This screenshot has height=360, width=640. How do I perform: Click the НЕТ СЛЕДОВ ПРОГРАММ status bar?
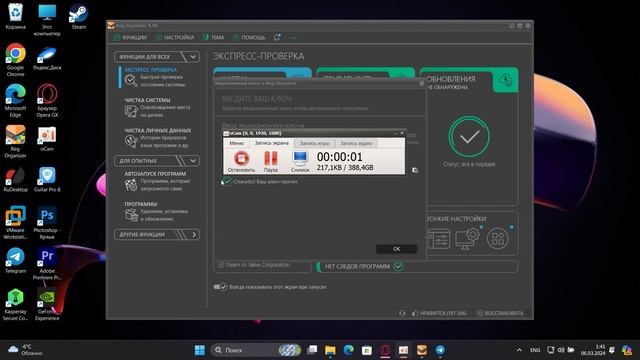pos(418,267)
